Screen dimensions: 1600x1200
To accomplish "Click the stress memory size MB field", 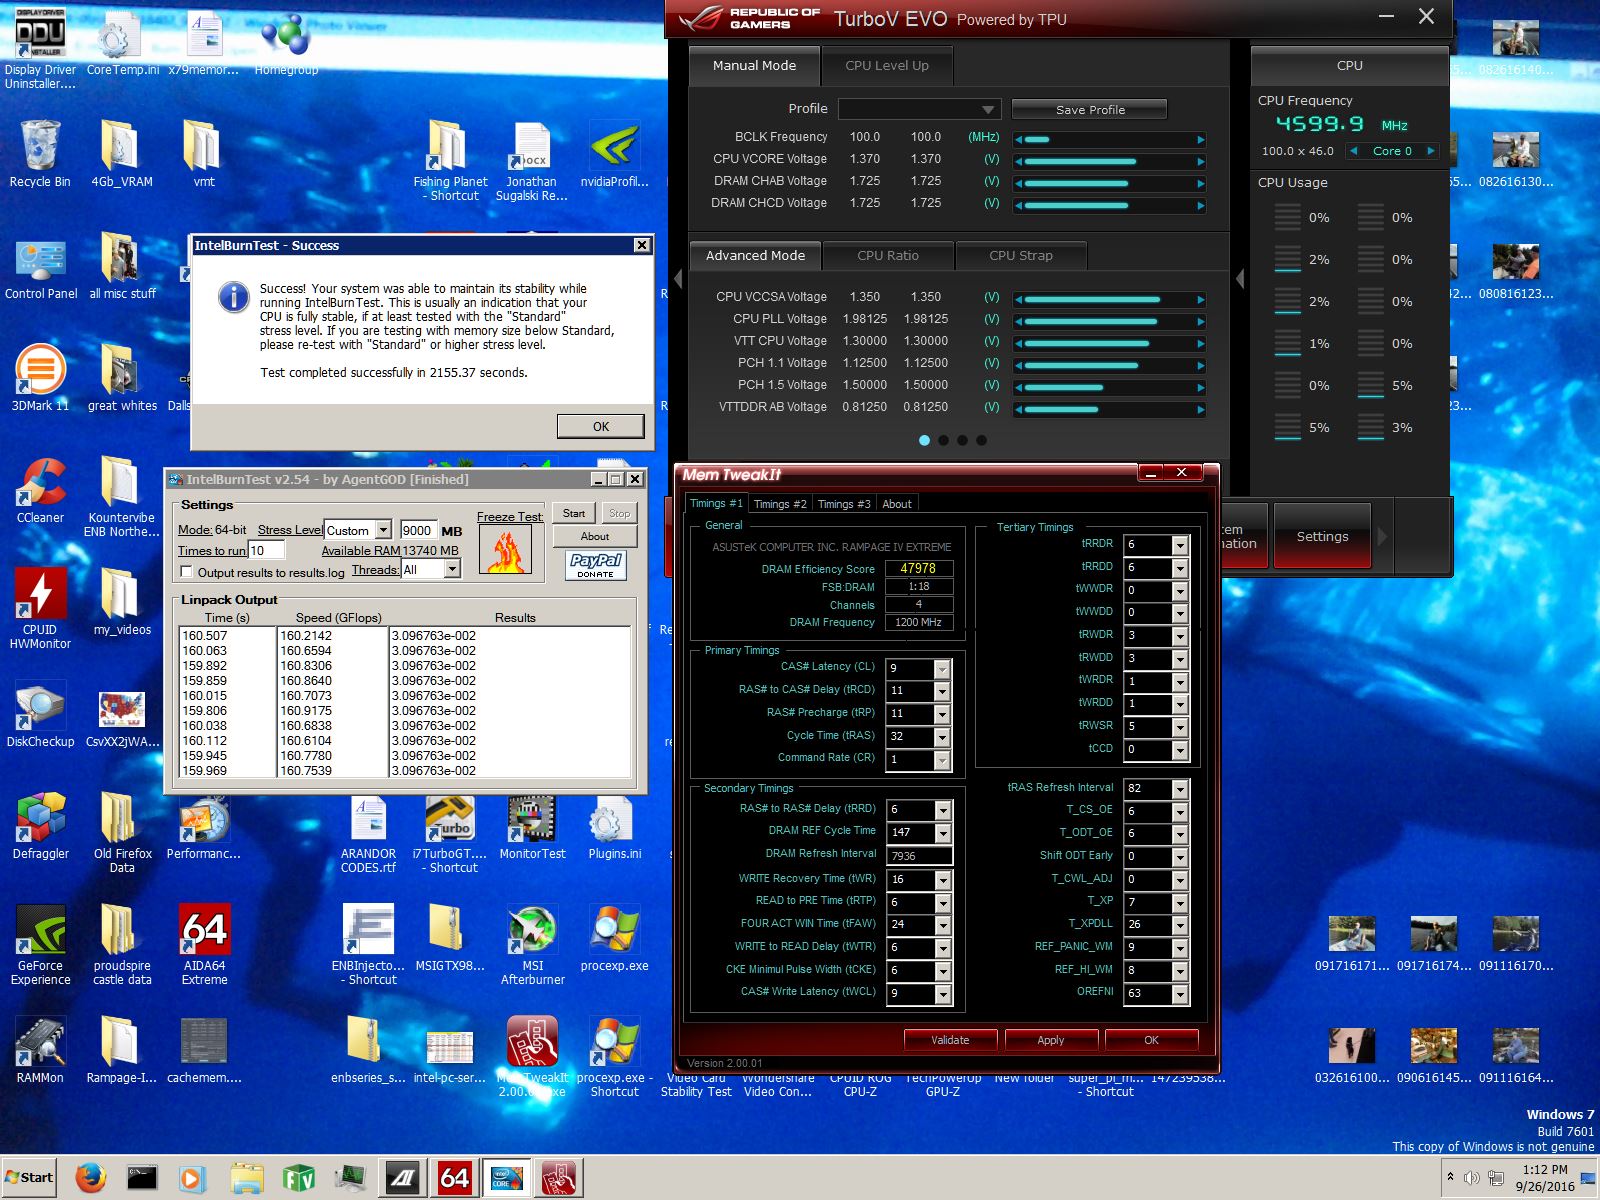I will coord(418,530).
